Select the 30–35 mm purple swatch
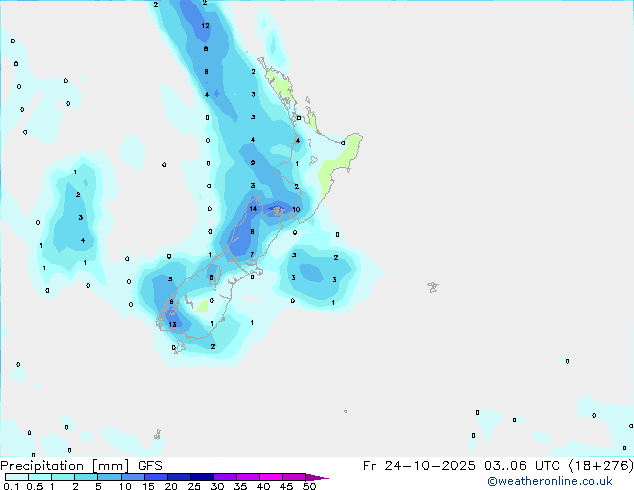634x490 pixels. pos(225,477)
